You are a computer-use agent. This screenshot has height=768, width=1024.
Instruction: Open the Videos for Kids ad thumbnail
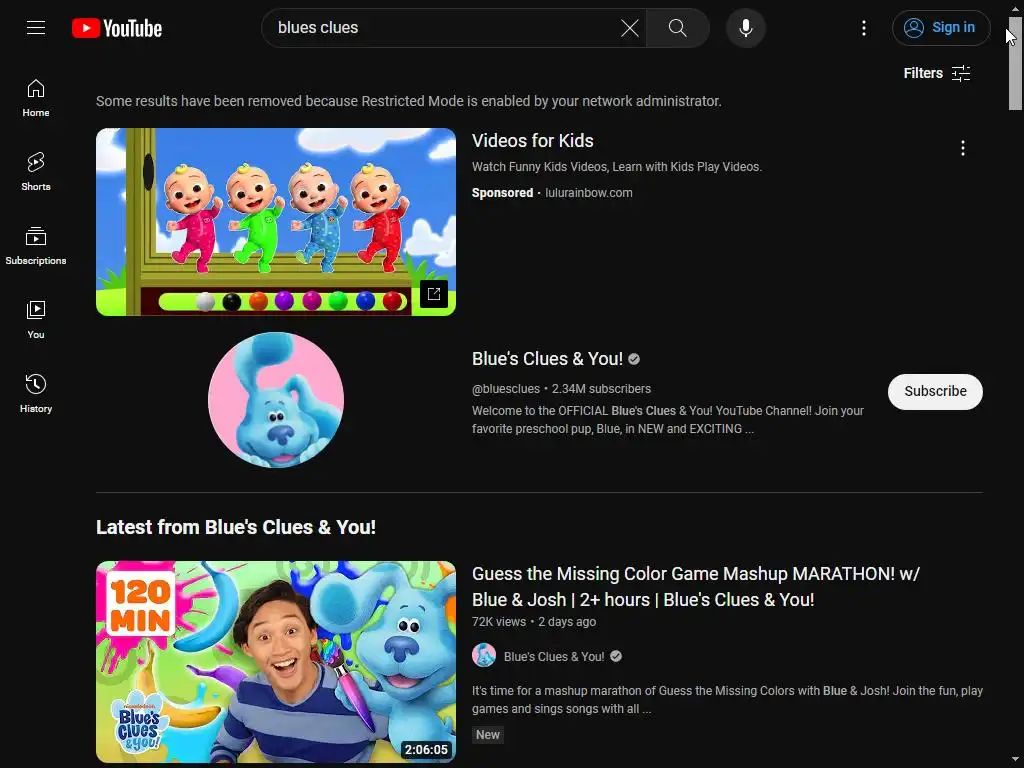point(276,222)
